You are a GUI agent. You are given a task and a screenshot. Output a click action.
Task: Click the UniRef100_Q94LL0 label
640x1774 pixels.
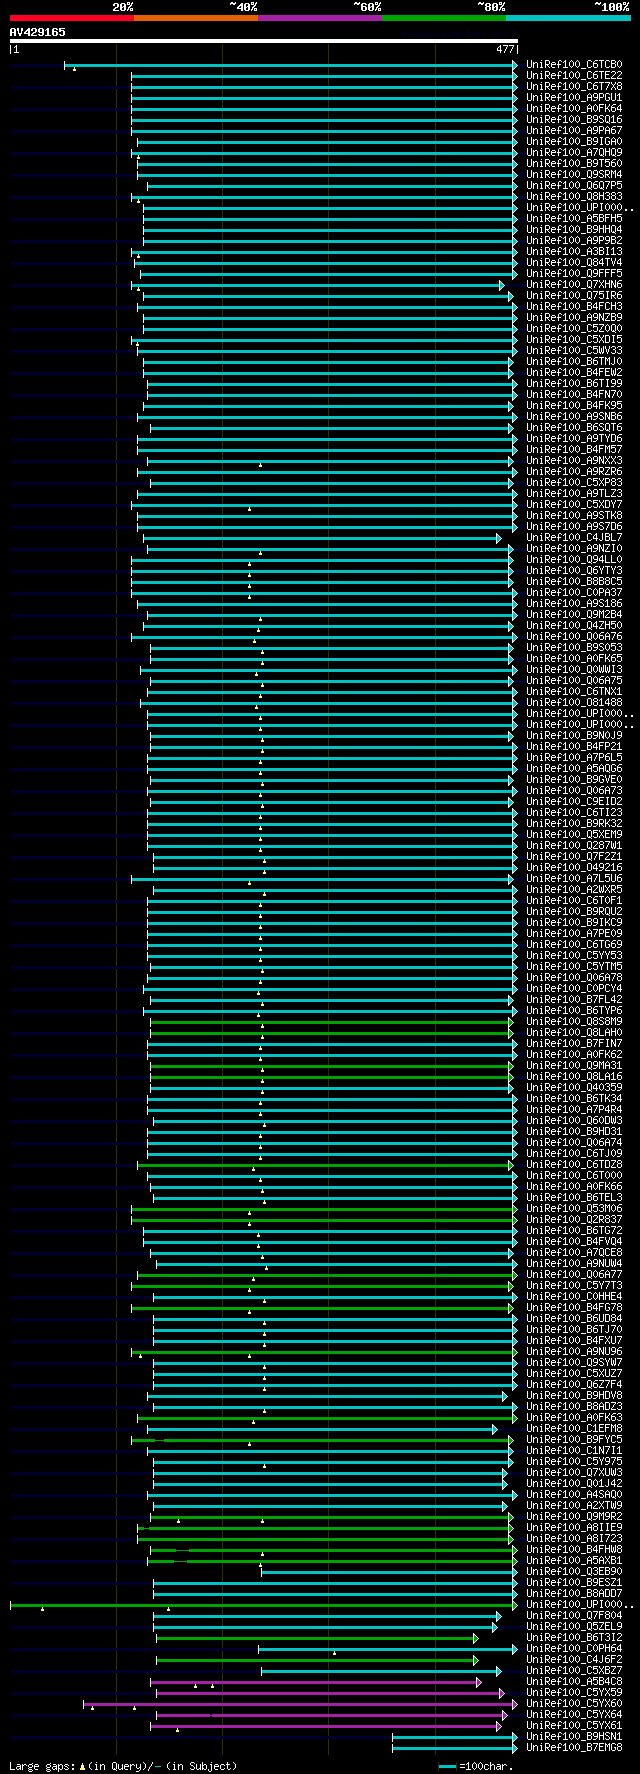(x=574, y=560)
